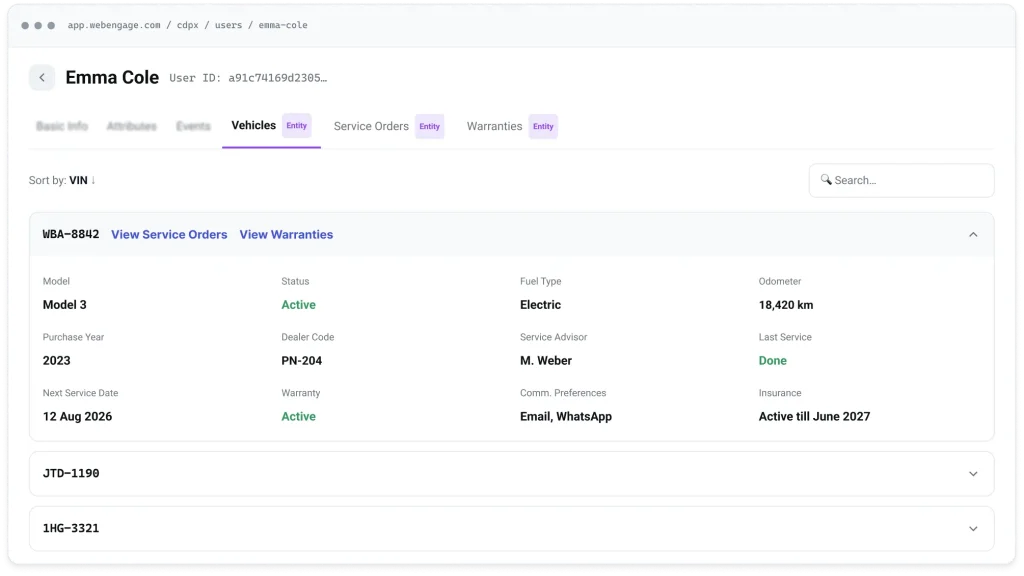The height and width of the screenshot is (576, 1024).
Task: Open the View Service Orders link
Action: pos(169,234)
